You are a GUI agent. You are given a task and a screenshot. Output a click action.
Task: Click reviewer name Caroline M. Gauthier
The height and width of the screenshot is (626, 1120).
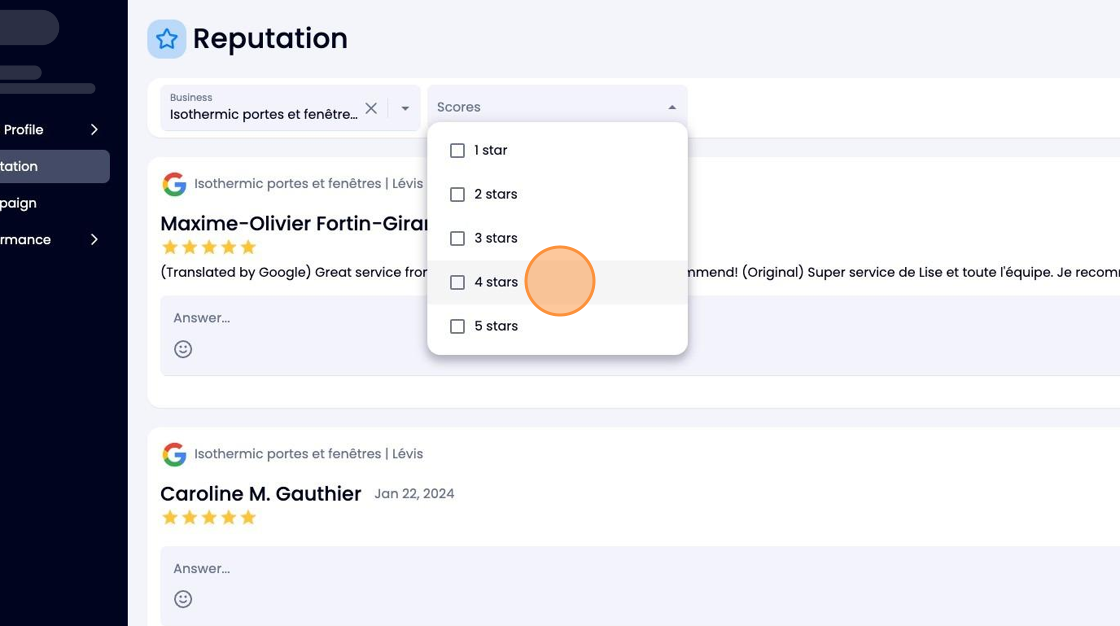261,494
